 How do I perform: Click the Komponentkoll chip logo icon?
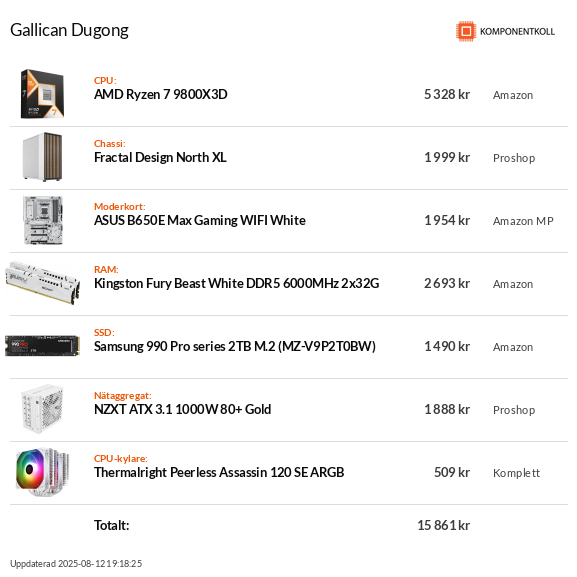coord(466,31)
